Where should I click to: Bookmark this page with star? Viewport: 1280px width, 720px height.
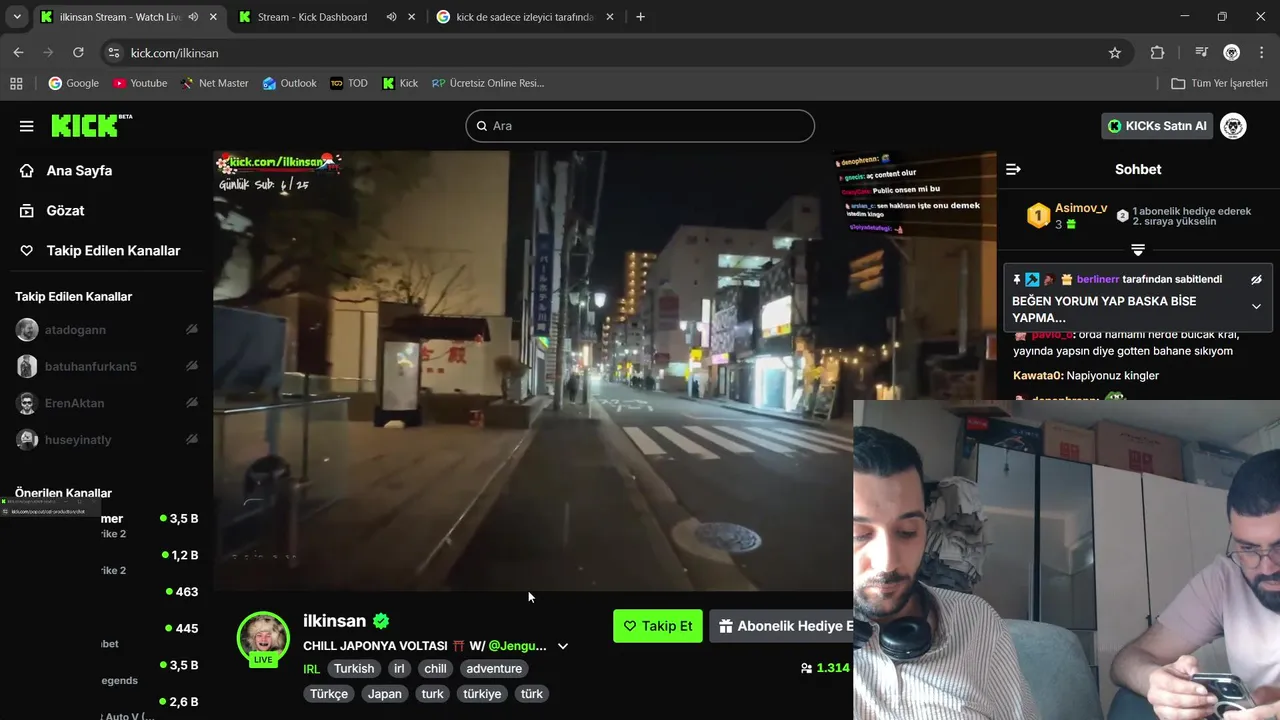click(1115, 53)
